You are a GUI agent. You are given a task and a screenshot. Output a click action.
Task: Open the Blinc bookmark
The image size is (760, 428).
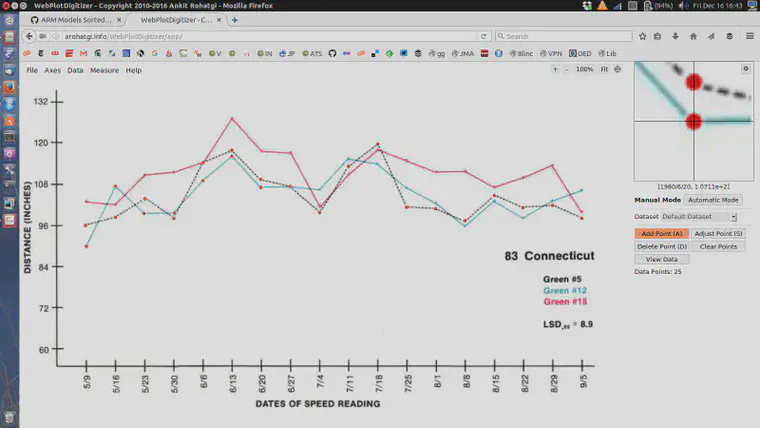[522, 53]
